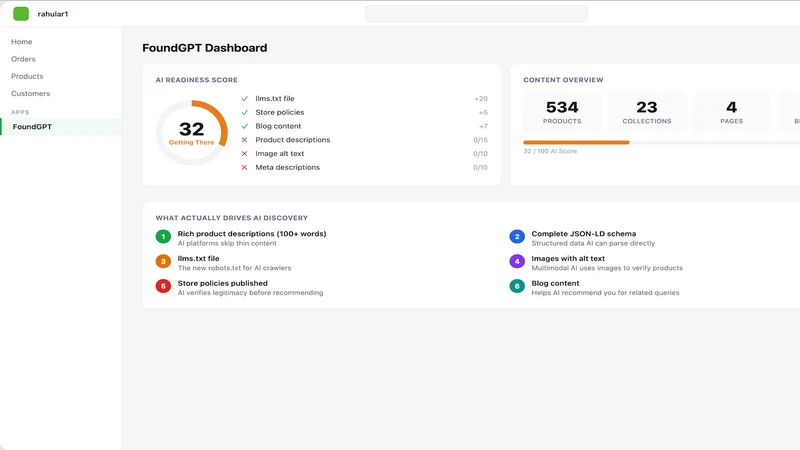The width and height of the screenshot is (800, 450).
Task: Click the 32 score gauge
Action: [192, 133]
